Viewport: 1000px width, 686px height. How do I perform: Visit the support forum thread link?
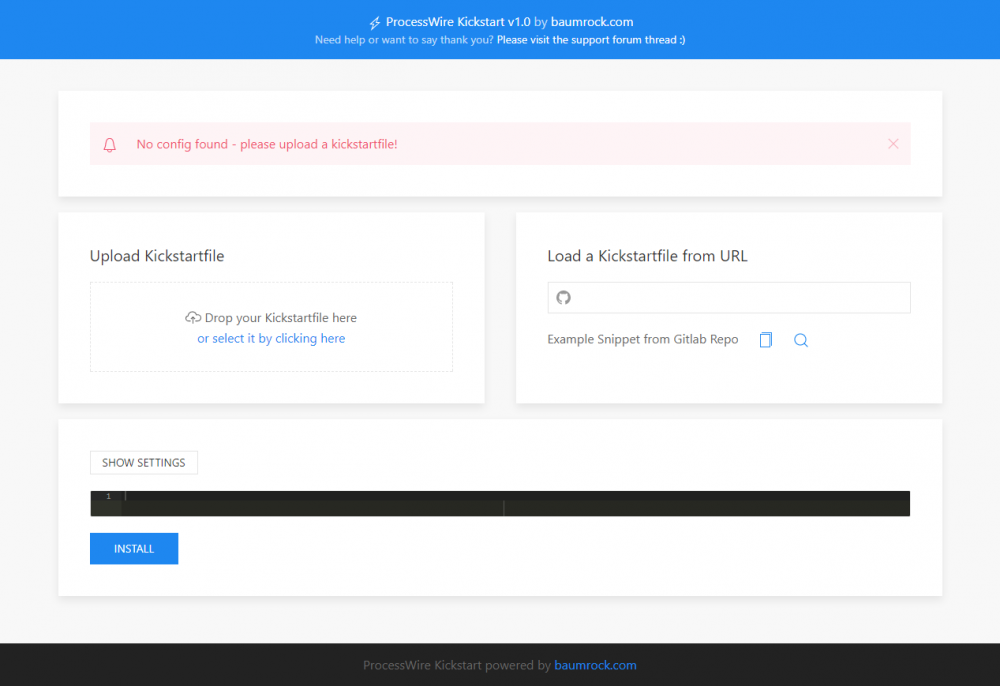[590, 39]
